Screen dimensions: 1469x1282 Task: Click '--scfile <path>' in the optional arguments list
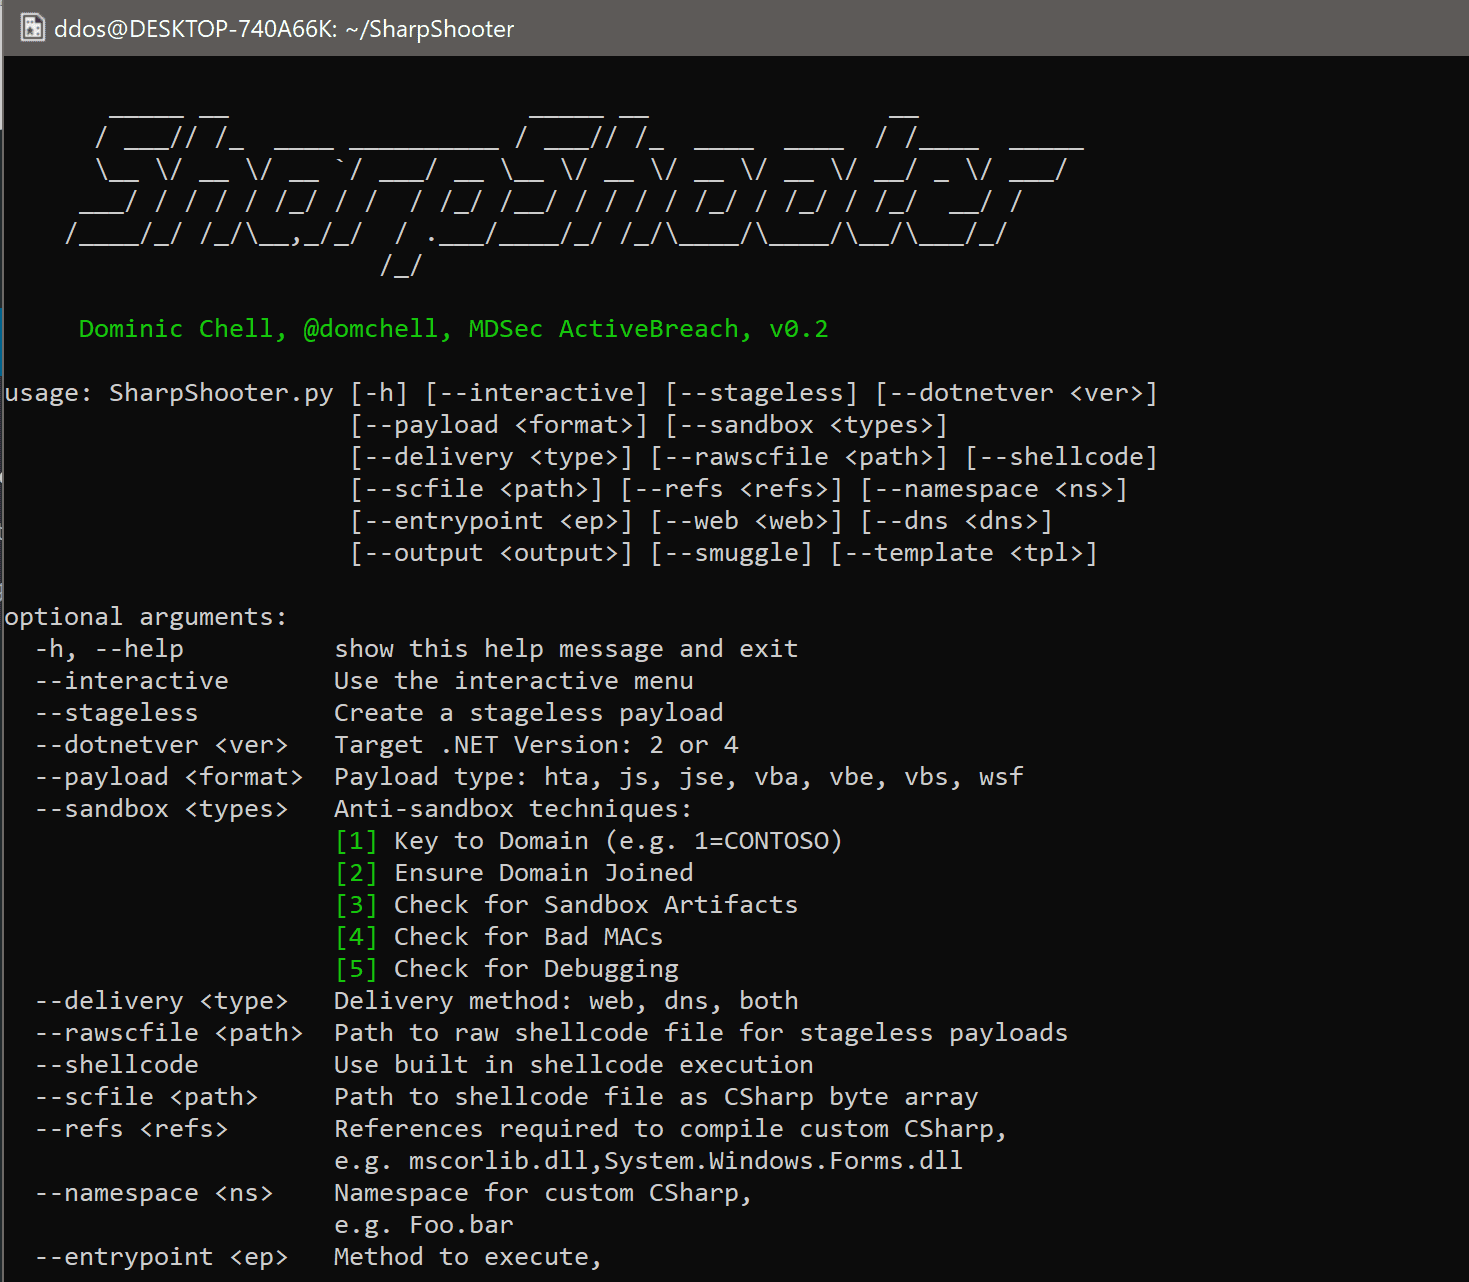tap(147, 1097)
